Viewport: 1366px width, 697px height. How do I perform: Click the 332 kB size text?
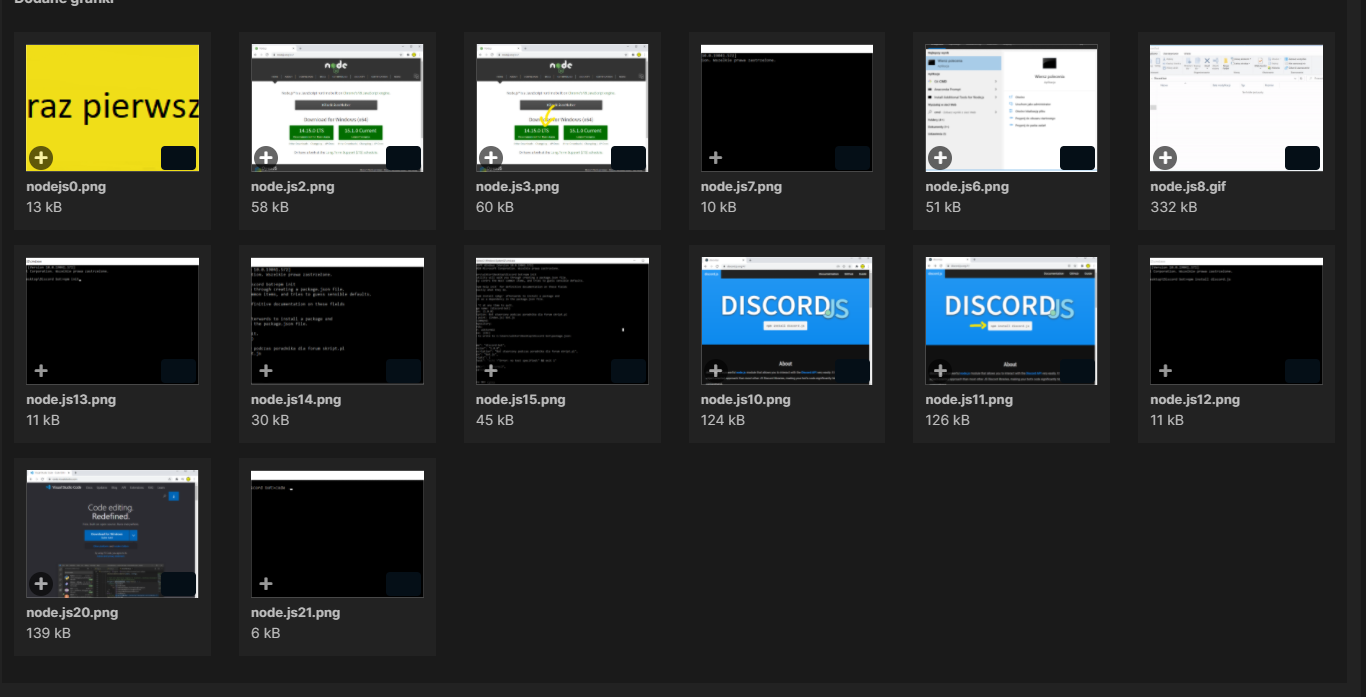[1173, 207]
